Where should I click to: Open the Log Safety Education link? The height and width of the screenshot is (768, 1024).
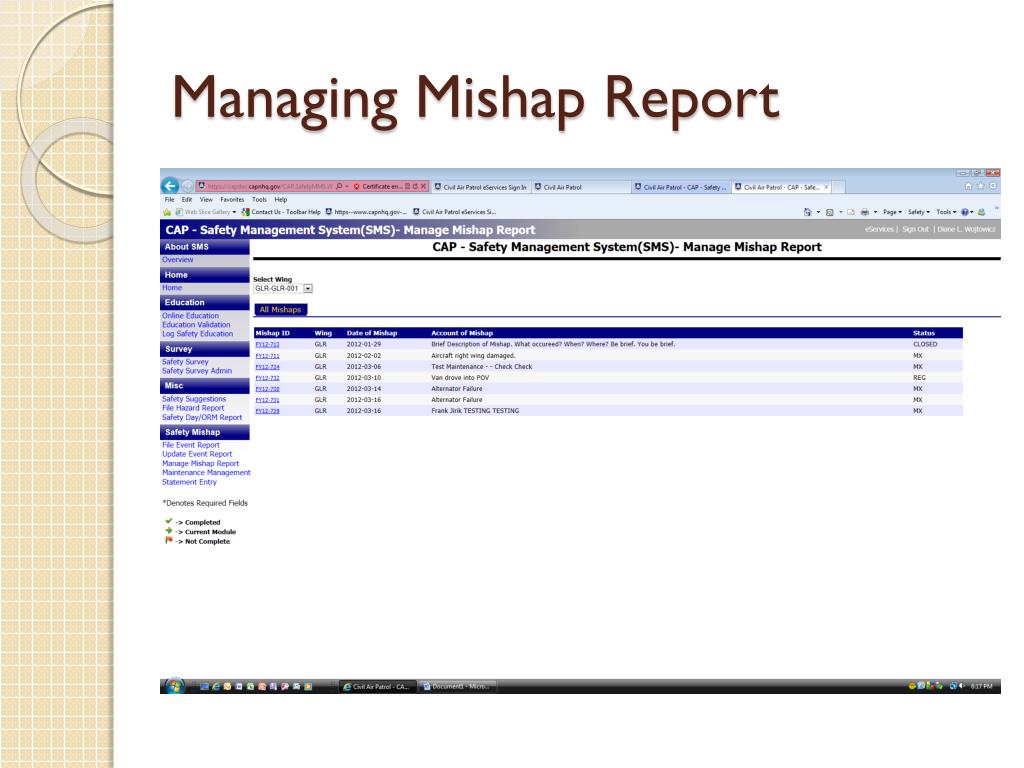click(198, 334)
